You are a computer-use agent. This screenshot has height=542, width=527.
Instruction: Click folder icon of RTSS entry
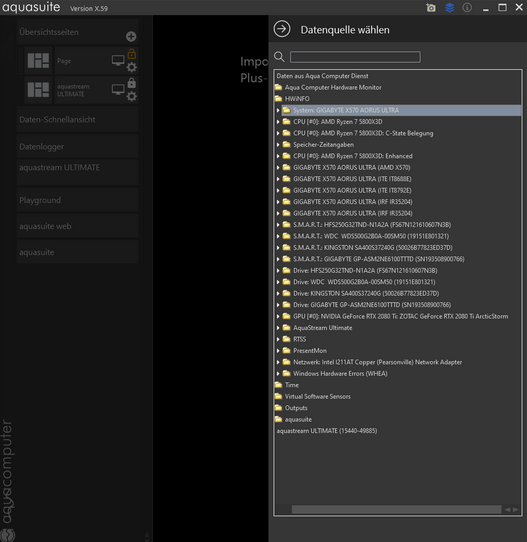click(x=286, y=339)
